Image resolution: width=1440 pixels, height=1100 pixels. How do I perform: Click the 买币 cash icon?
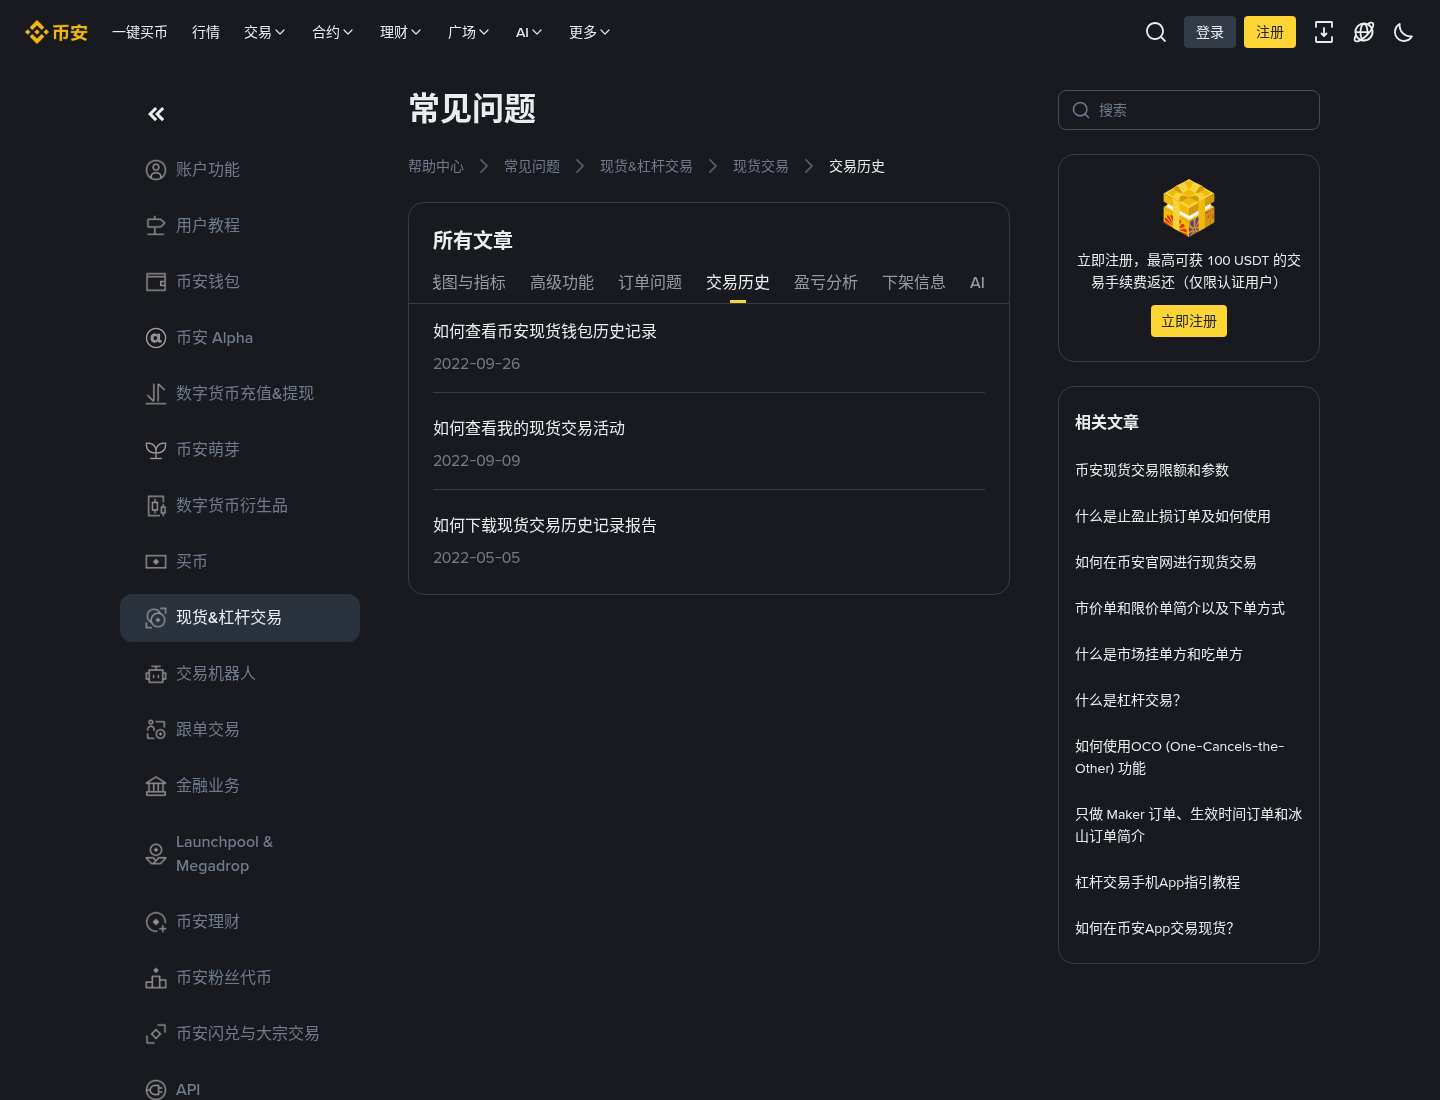point(156,562)
